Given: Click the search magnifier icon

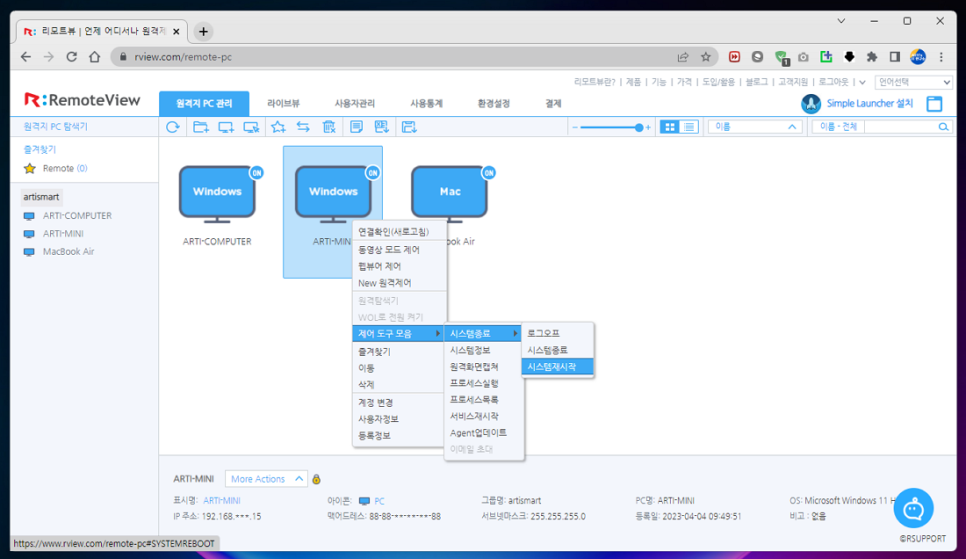Looking at the screenshot, I should [943, 127].
